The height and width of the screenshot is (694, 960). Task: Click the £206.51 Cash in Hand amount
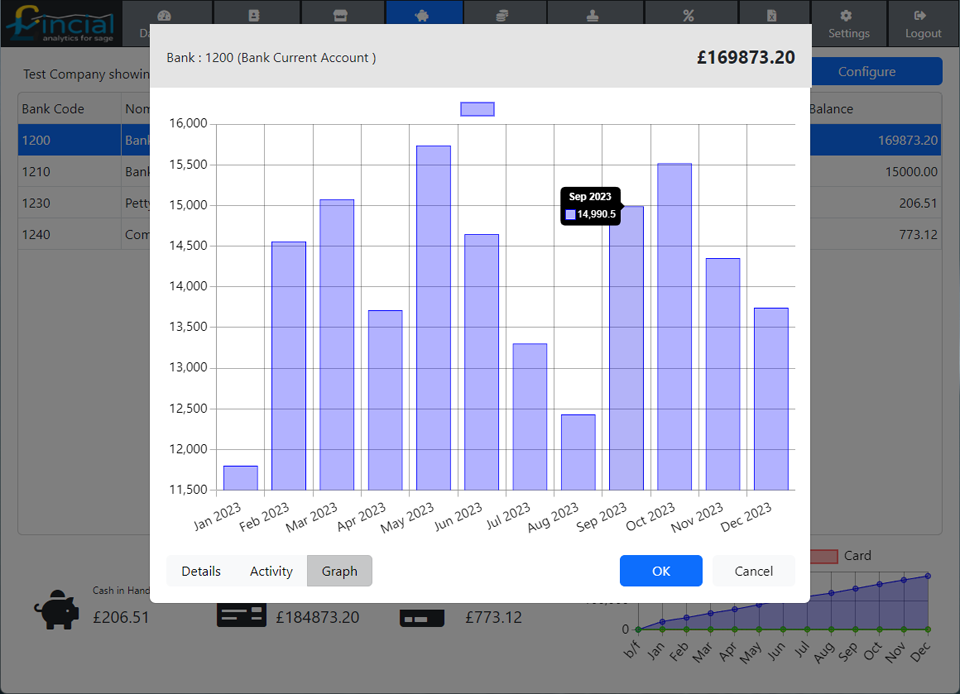pyautogui.click(x=121, y=617)
